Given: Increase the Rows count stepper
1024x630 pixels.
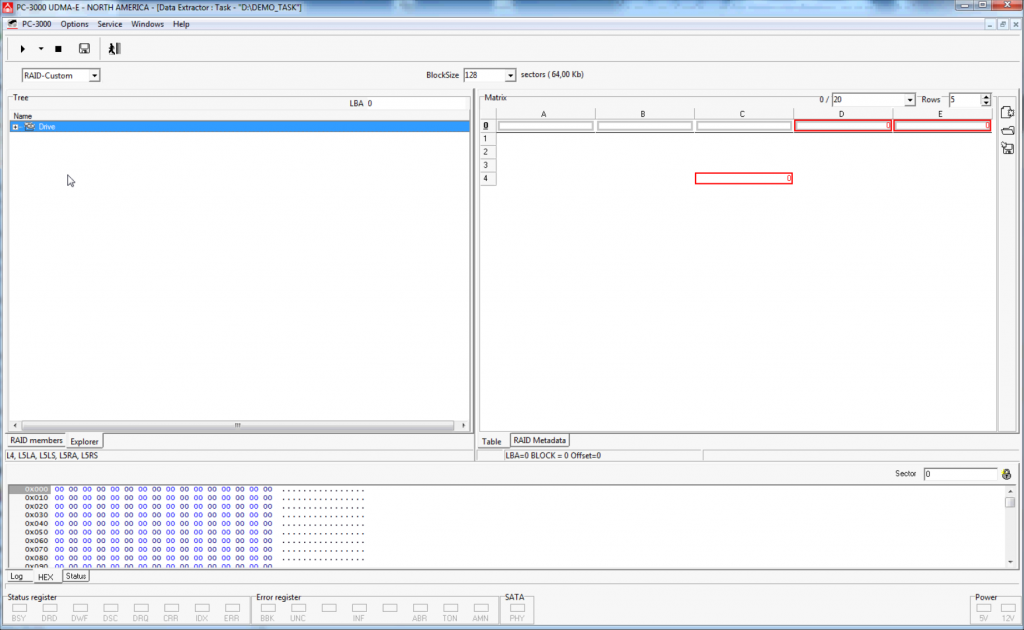Looking at the screenshot, I should pyautogui.click(x=986, y=97).
